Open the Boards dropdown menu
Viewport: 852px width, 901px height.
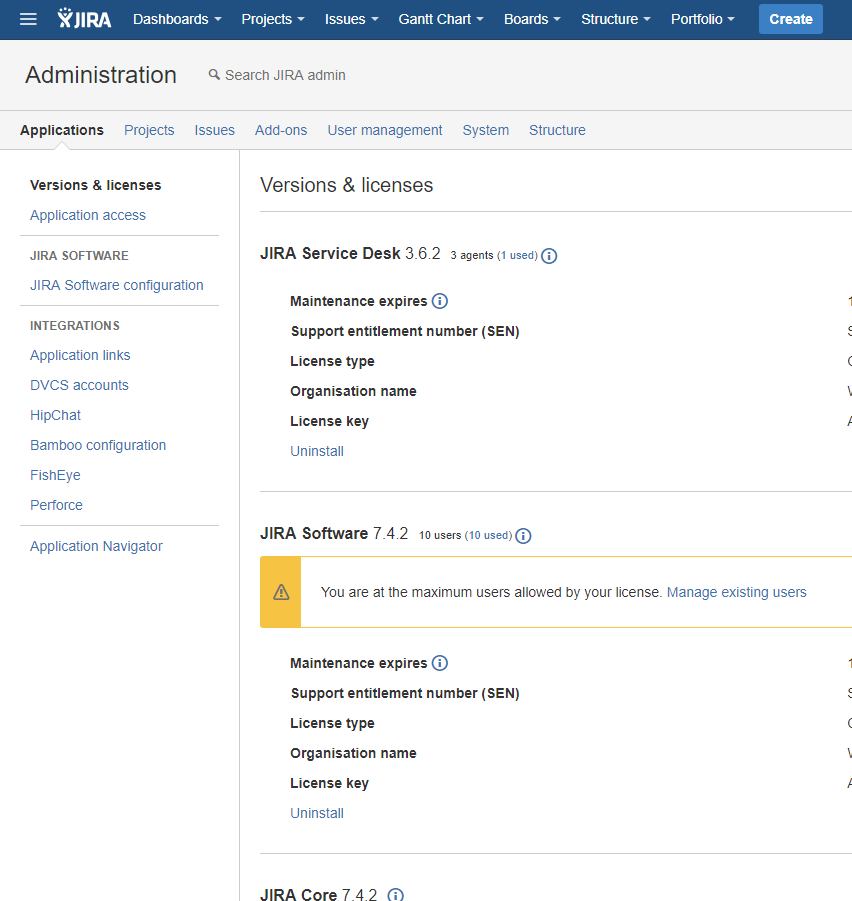[532, 19]
